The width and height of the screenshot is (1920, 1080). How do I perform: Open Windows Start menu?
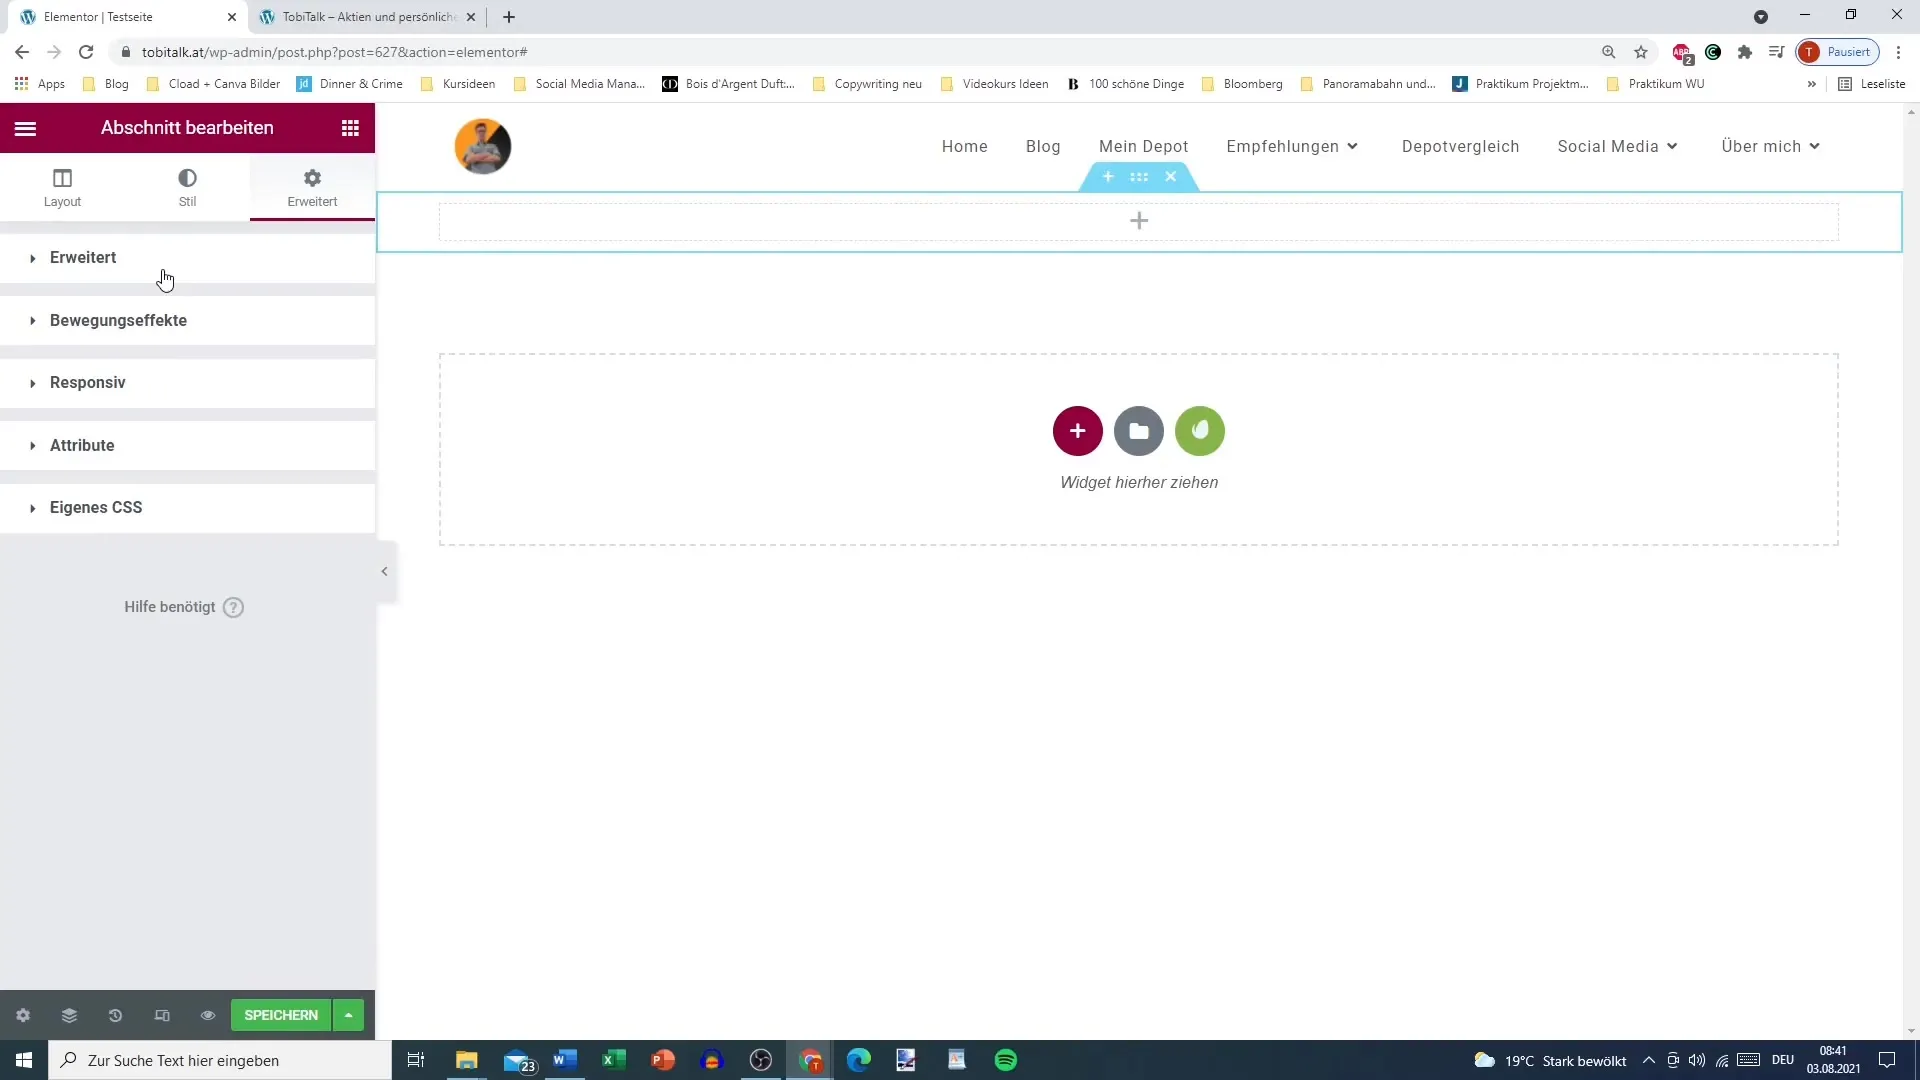point(24,1060)
